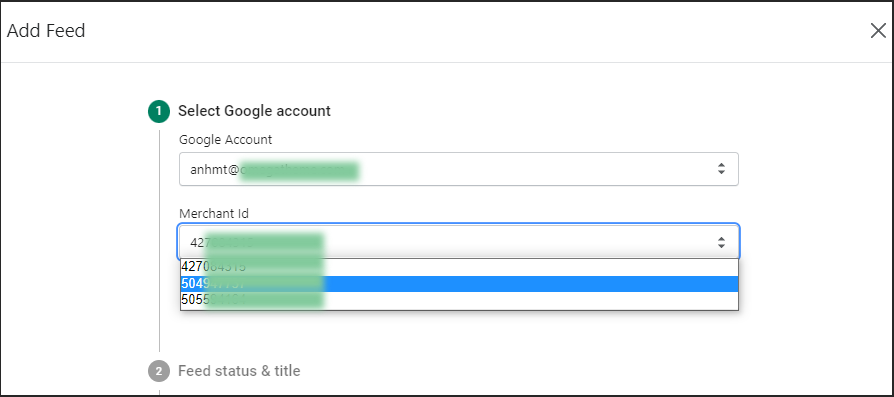Click the 'Select Google account' step heading
The width and height of the screenshot is (894, 397).
[x=254, y=111]
